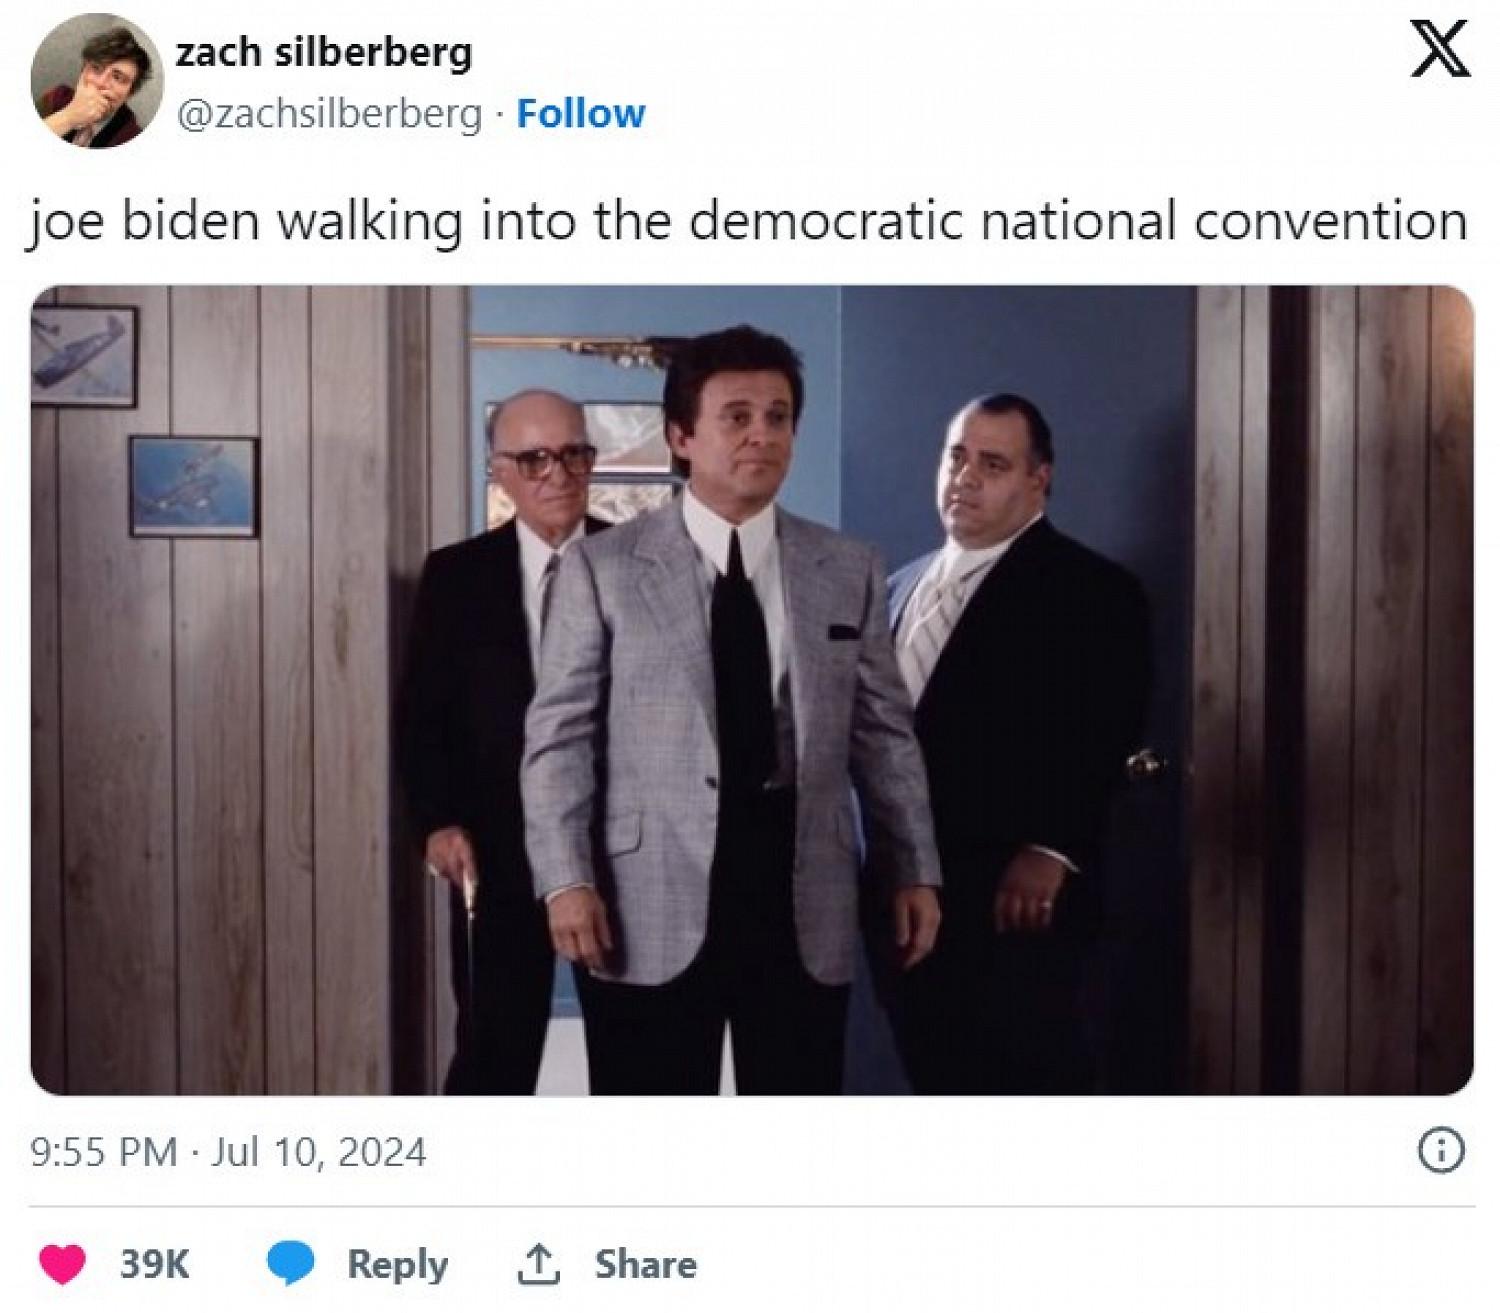Click the tweet text about democratic national convention
The height and width of the screenshot is (1313, 1500).
(747, 221)
